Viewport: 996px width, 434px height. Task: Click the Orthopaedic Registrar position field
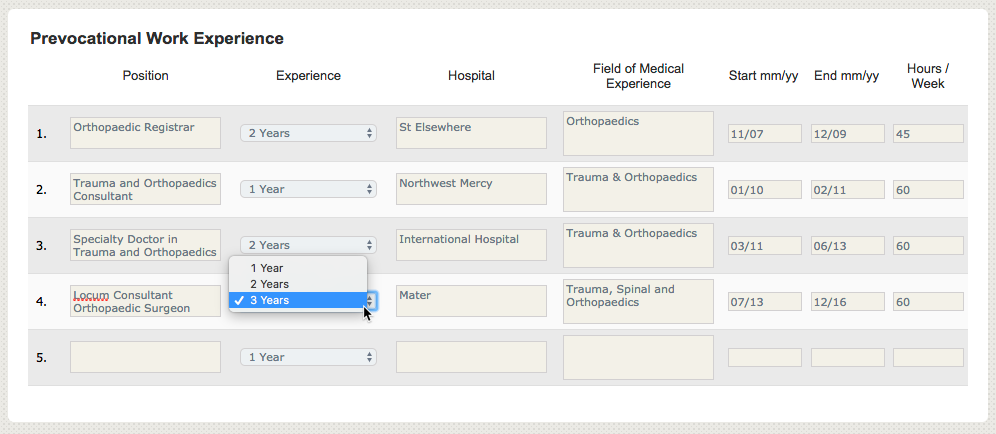coord(145,133)
